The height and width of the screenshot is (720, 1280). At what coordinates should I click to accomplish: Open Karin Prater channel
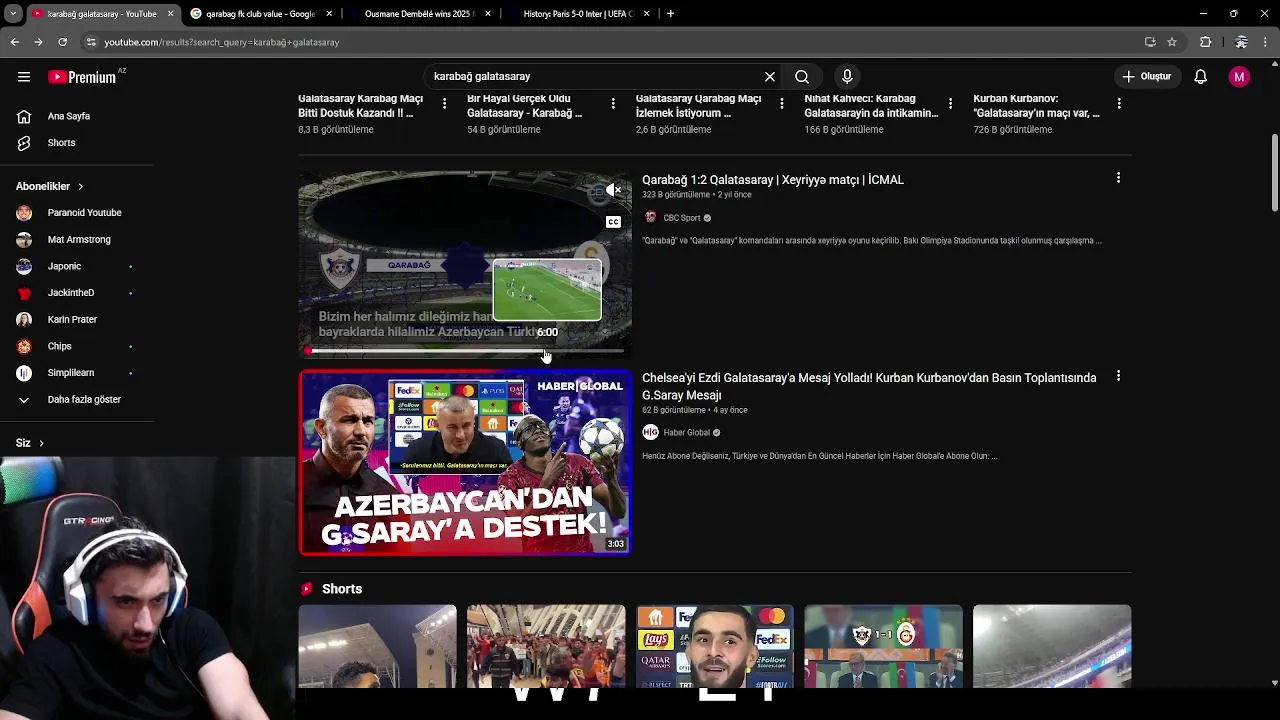pyautogui.click(x=74, y=319)
